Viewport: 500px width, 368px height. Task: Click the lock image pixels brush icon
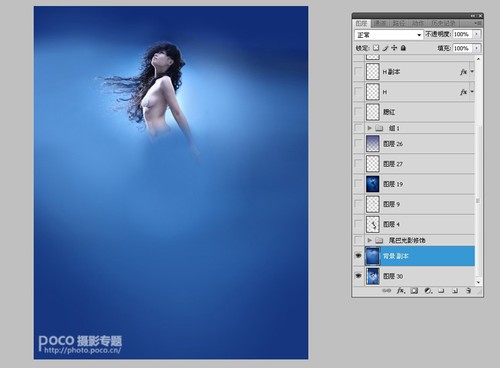[385, 48]
